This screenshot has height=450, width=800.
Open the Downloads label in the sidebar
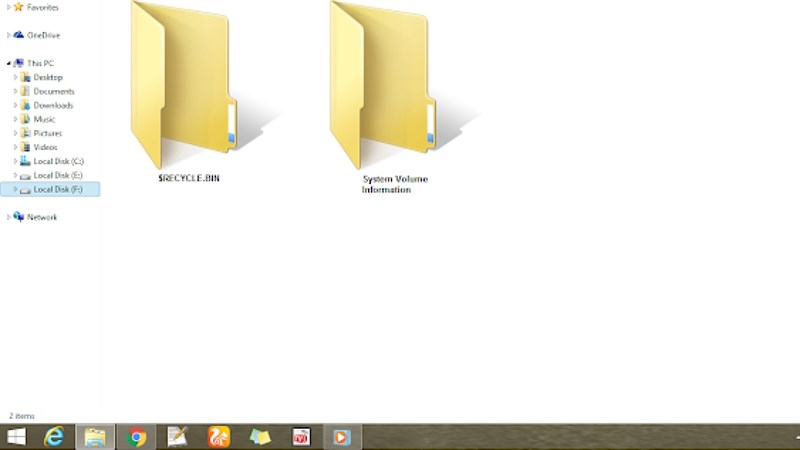pyautogui.click(x=54, y=105)
